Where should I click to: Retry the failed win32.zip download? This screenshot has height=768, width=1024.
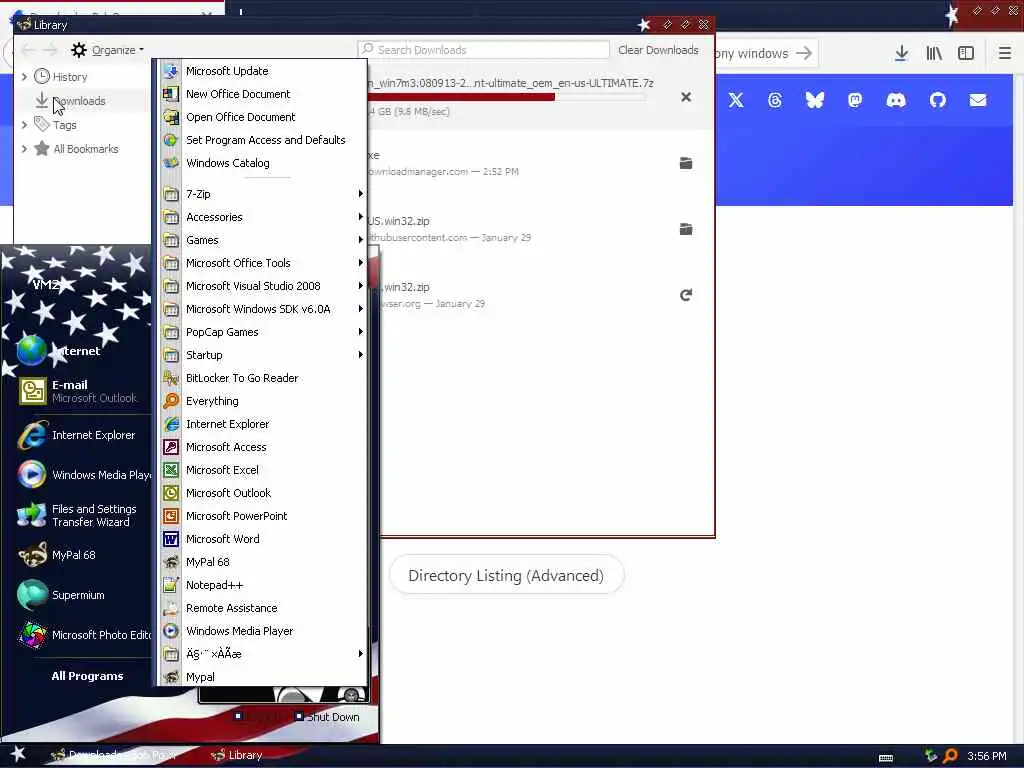click(x=686, y=295)
